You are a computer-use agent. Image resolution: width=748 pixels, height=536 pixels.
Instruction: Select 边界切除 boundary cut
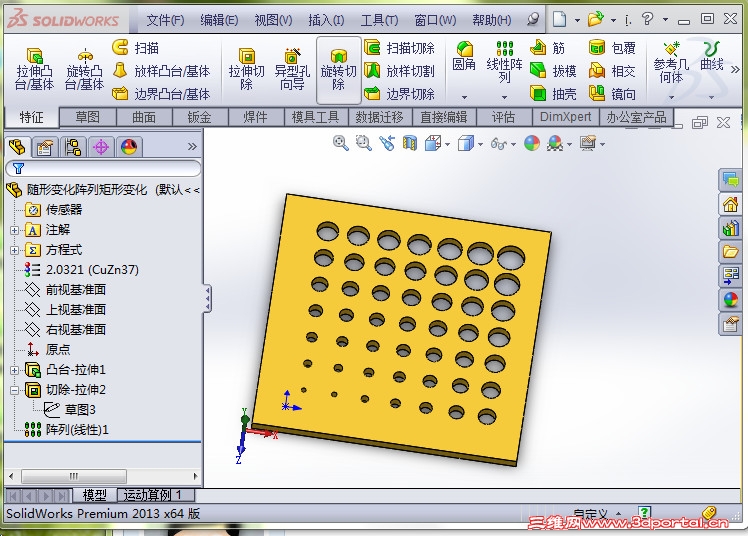[x=400, y=94]
